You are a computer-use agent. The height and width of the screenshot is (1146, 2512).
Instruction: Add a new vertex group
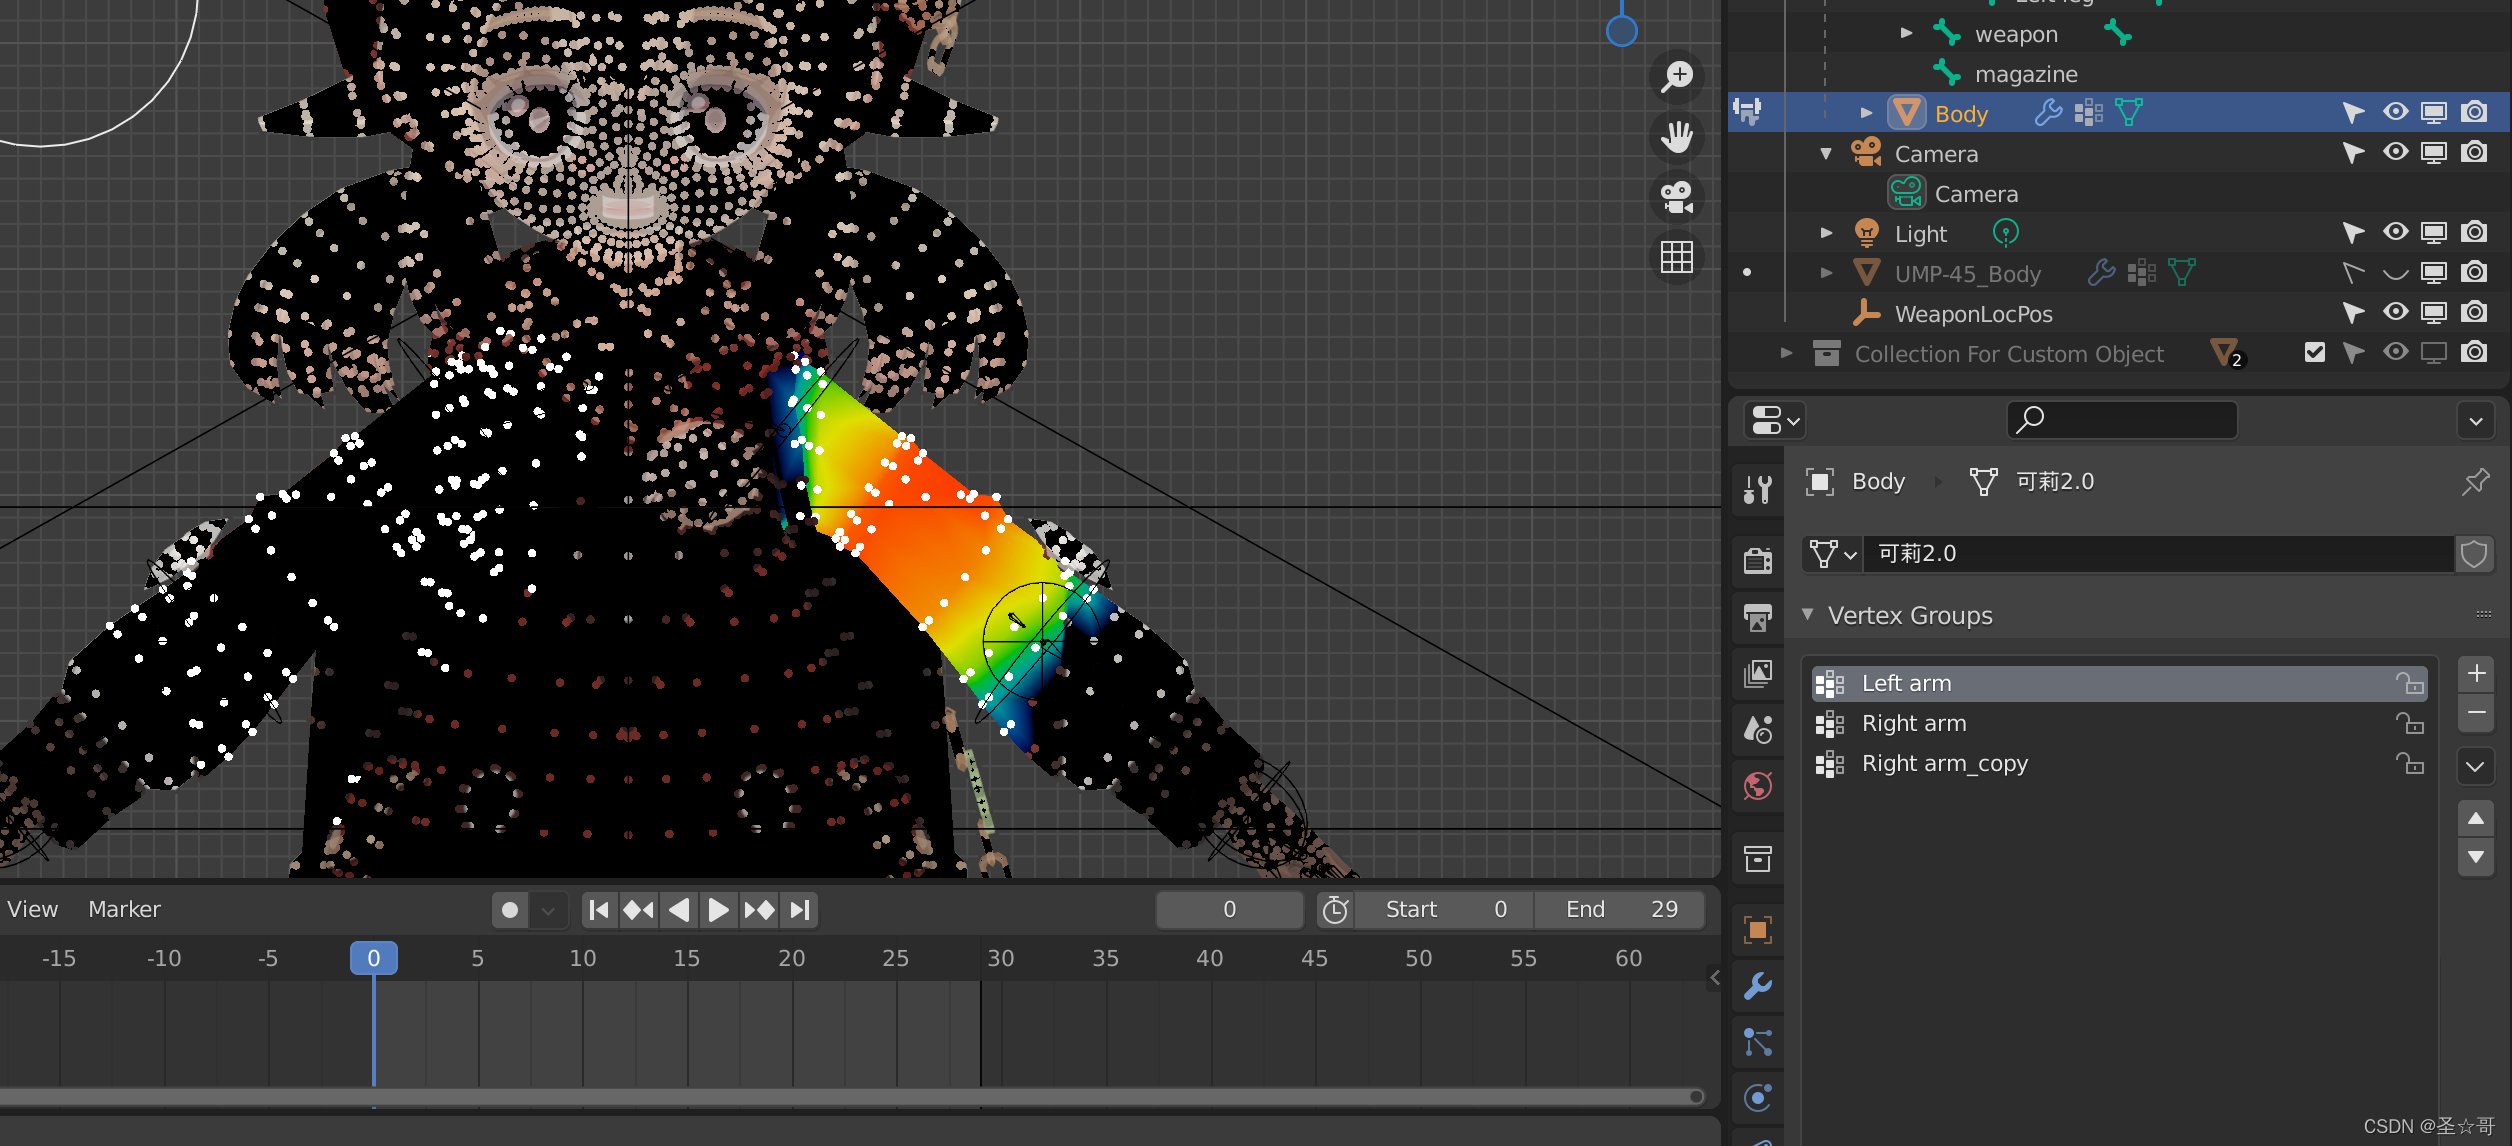pyautogui.click(x=2475, y=674)
